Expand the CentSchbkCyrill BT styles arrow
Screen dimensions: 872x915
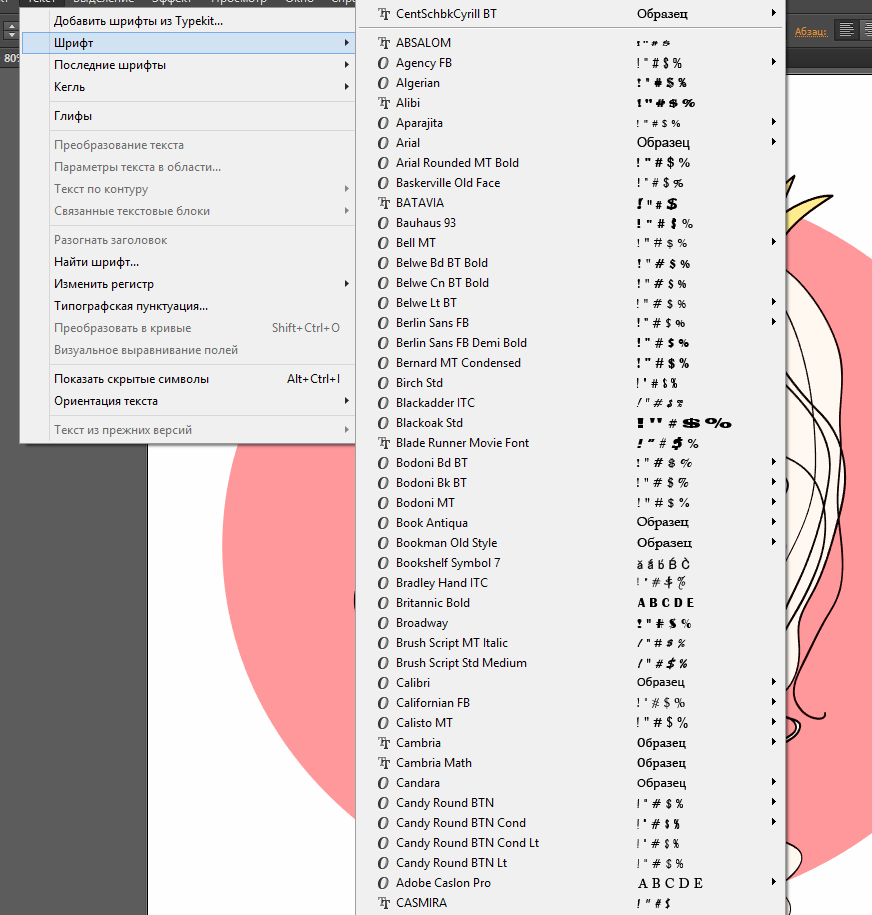[773, 13]
